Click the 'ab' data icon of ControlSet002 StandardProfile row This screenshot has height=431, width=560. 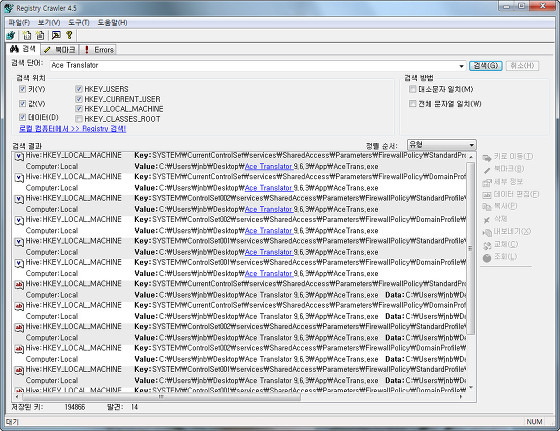(x=19, y=327)
